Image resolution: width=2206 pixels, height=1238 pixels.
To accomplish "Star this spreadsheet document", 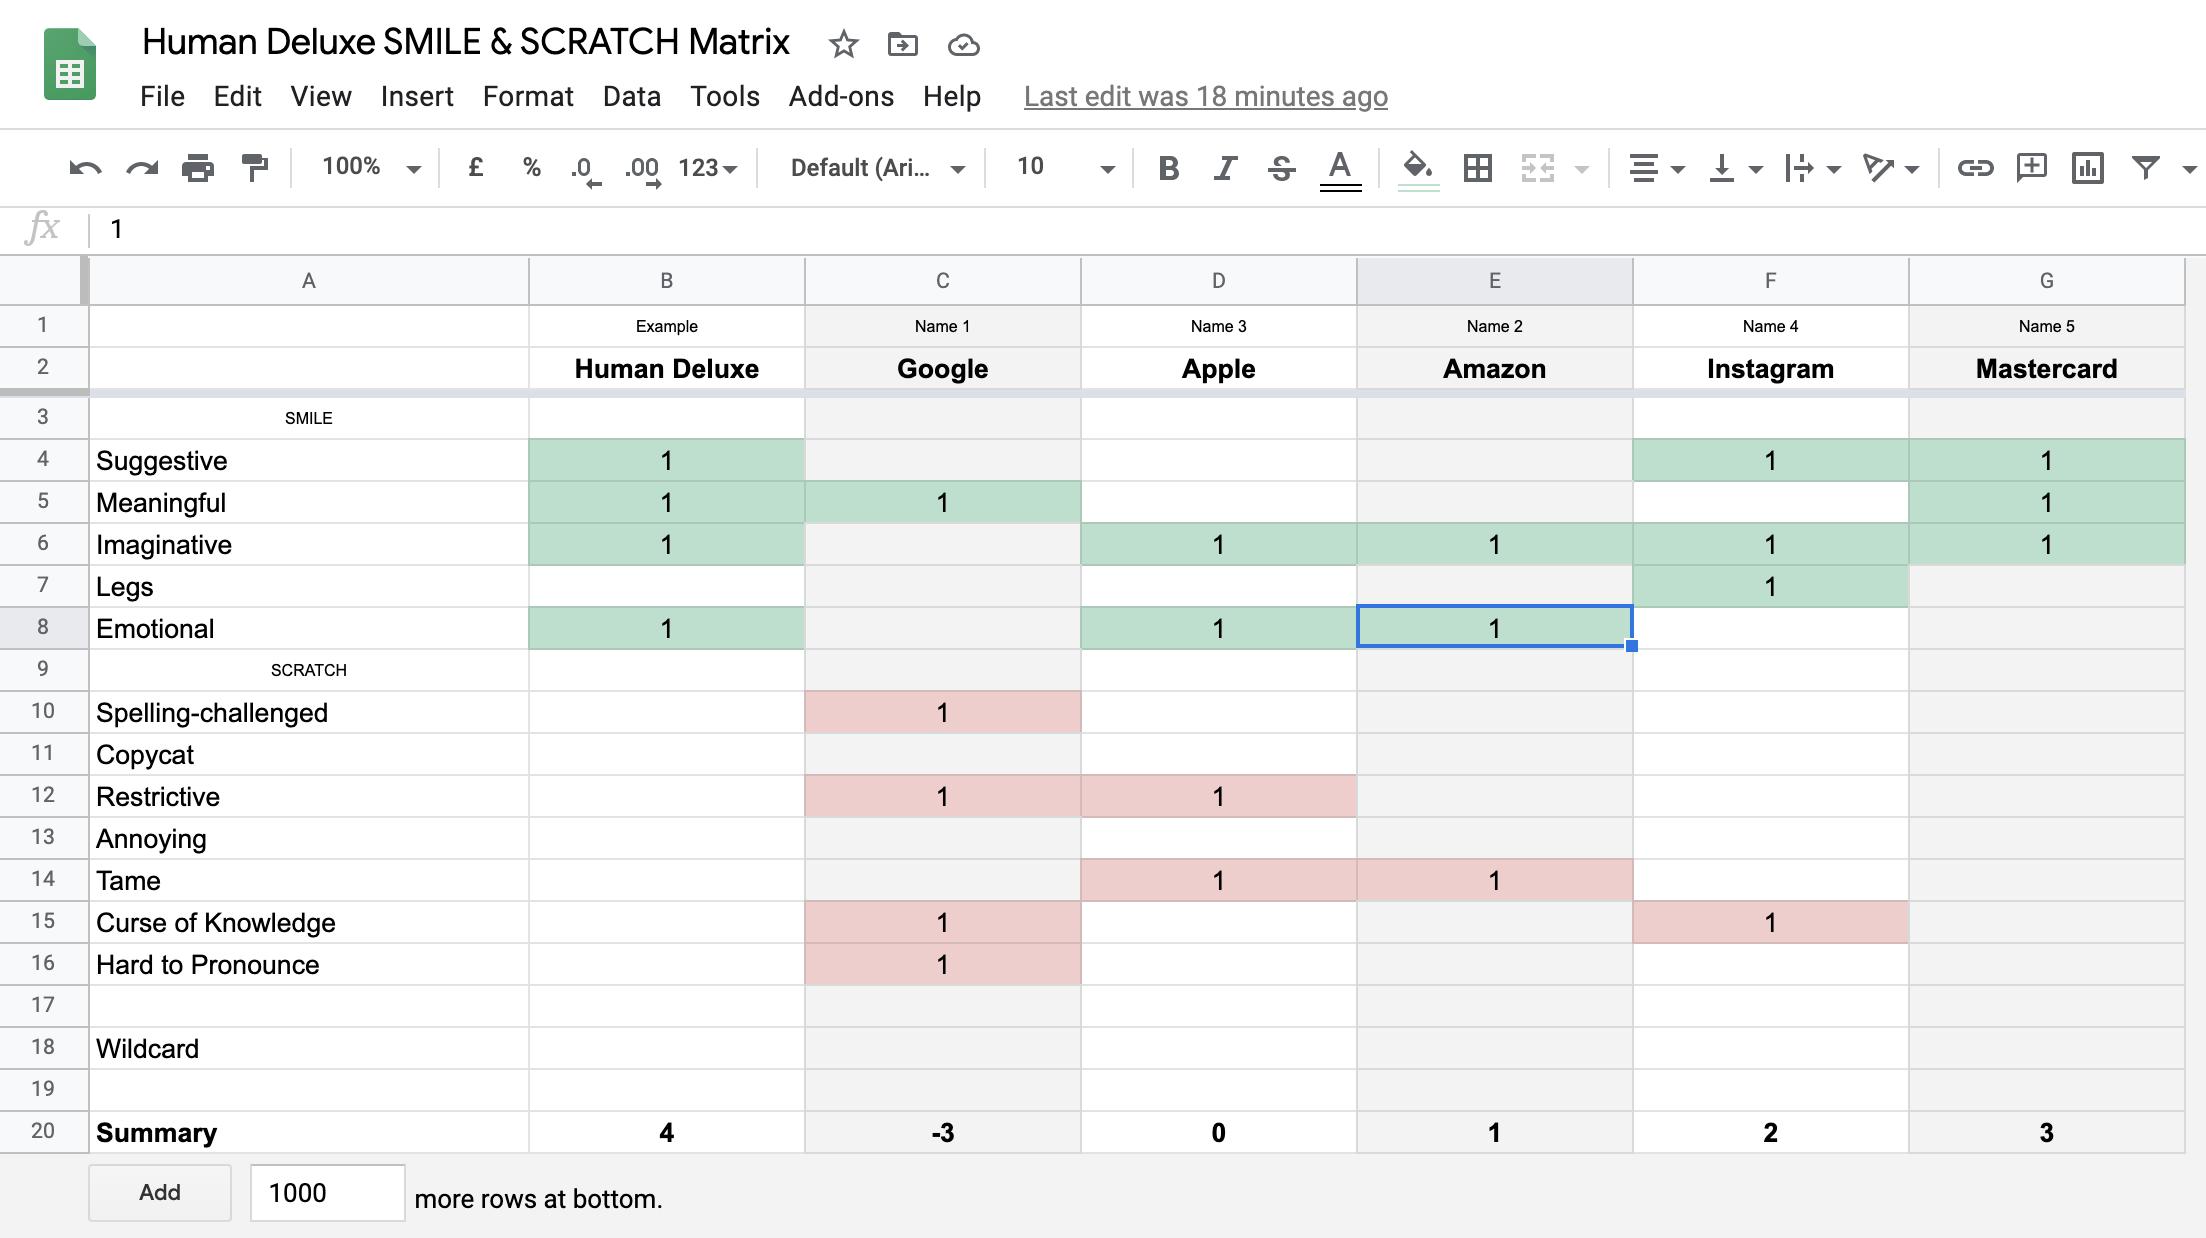I will coord(843,44).
